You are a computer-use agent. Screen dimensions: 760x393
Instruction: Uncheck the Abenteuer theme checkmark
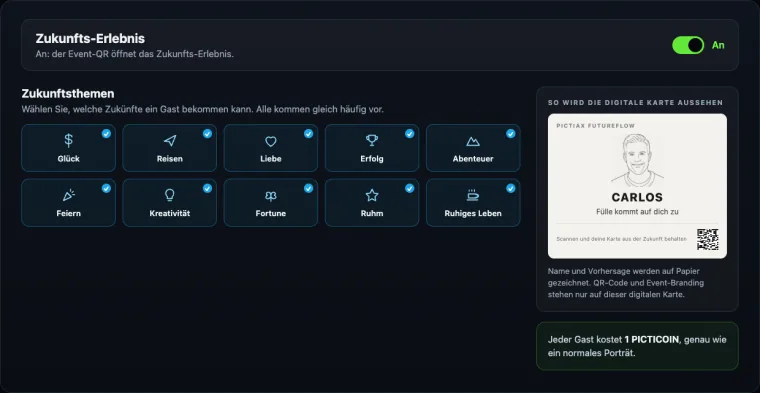tap(511, 134)
